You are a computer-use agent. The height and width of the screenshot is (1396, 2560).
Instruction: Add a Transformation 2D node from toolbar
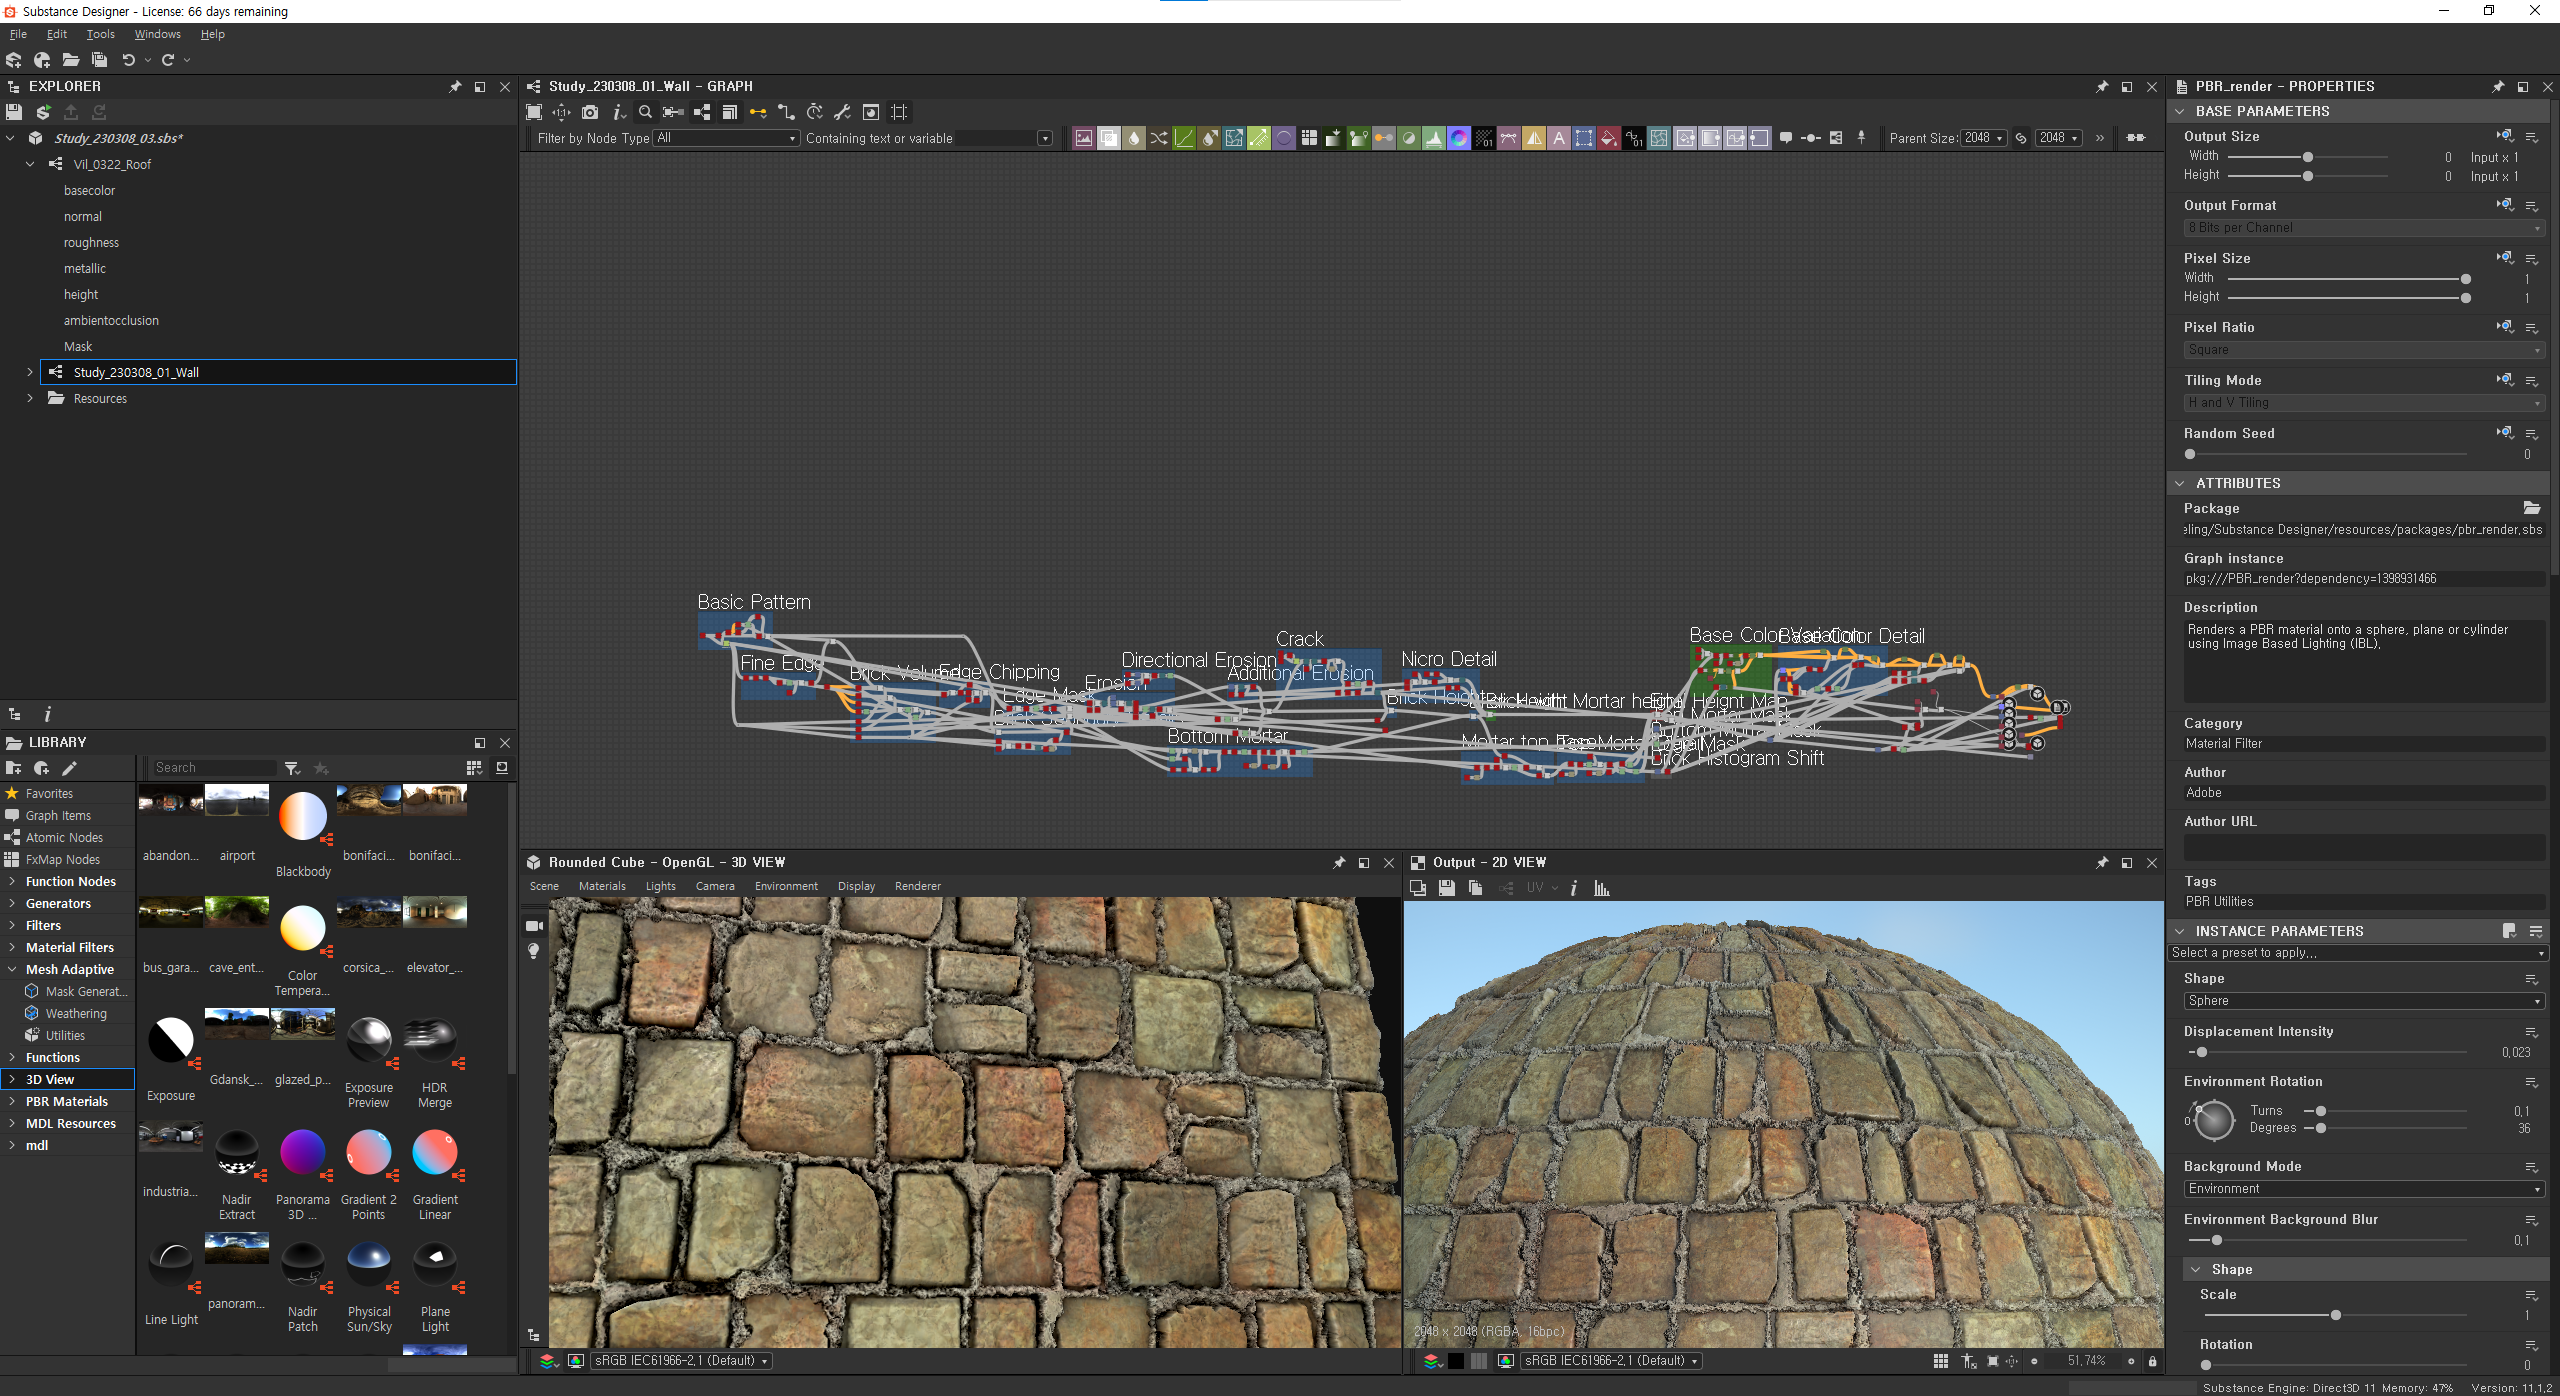[x=1584, y=139]
